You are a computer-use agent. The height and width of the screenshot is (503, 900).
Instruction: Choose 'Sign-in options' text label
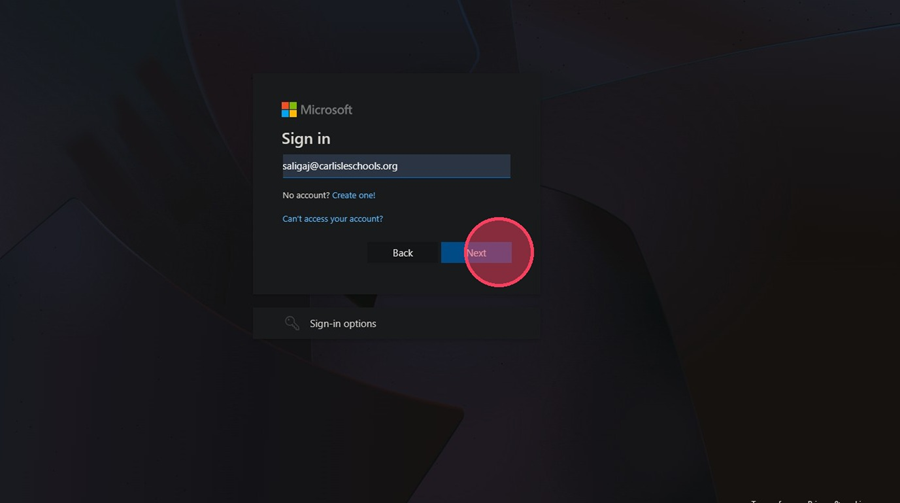click(343, 324)
